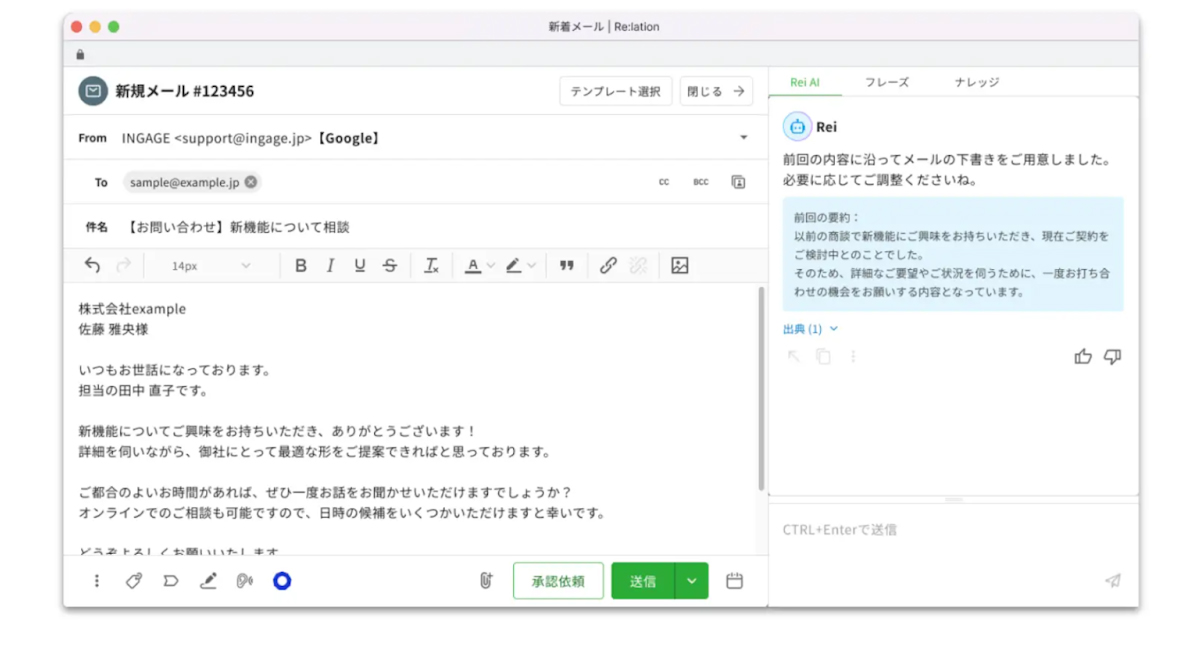Click the blue circle Rei AI icon
The width and height of the screenshot is (1201, 648).
282,581
